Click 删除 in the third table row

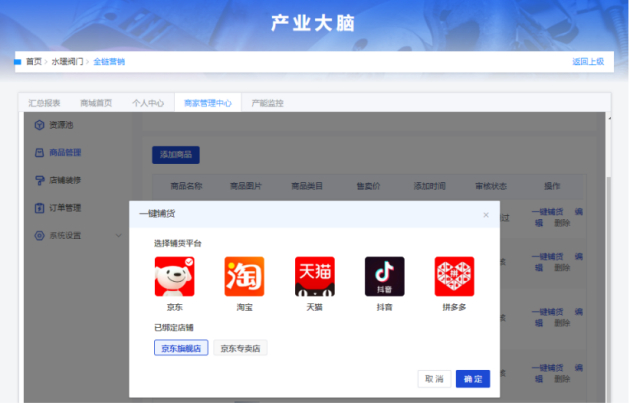pos(562,323)
